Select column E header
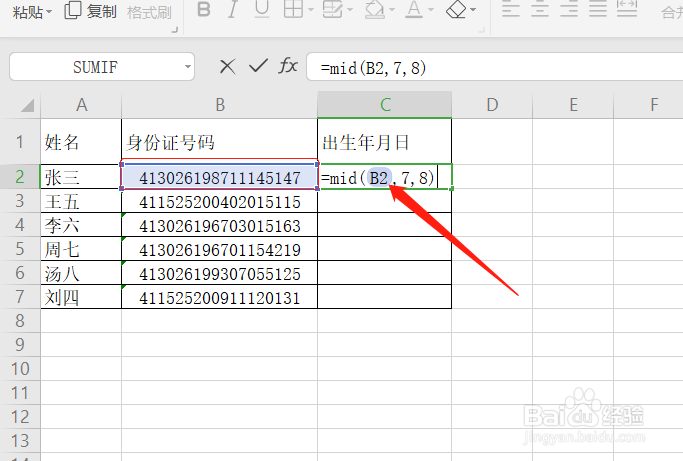This screenshot has height=461, width=683. [573, 105]
